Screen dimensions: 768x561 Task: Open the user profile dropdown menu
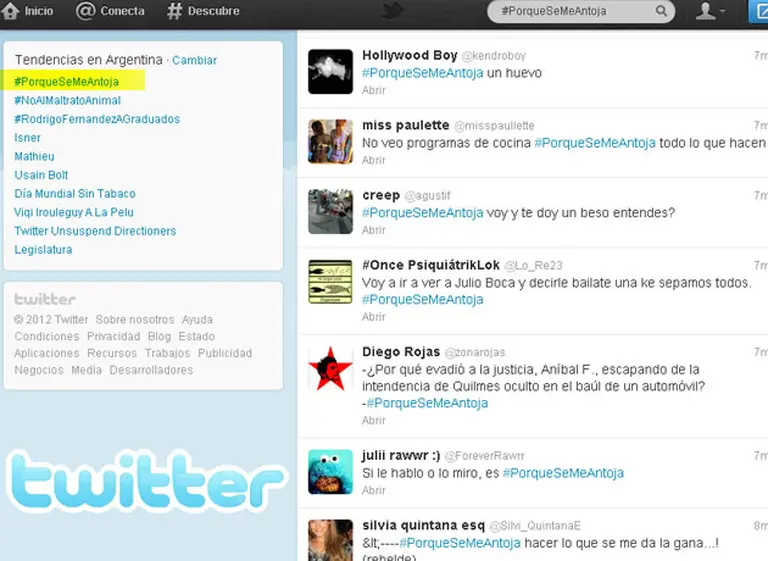pyautogui.click(x=710, y=11)
